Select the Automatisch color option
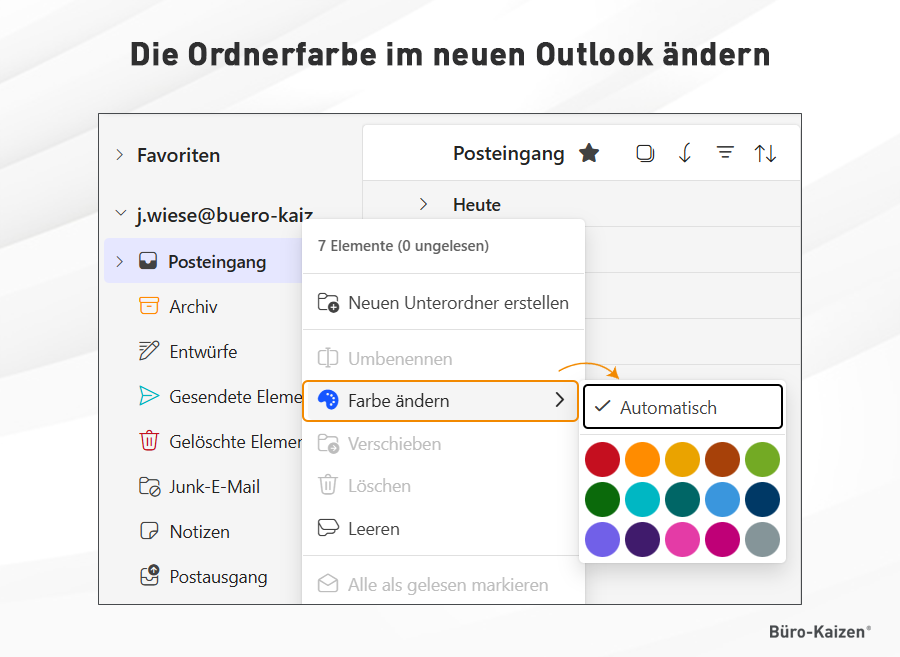The height and width of the screenshot is (657, 900). click(682, 407)
